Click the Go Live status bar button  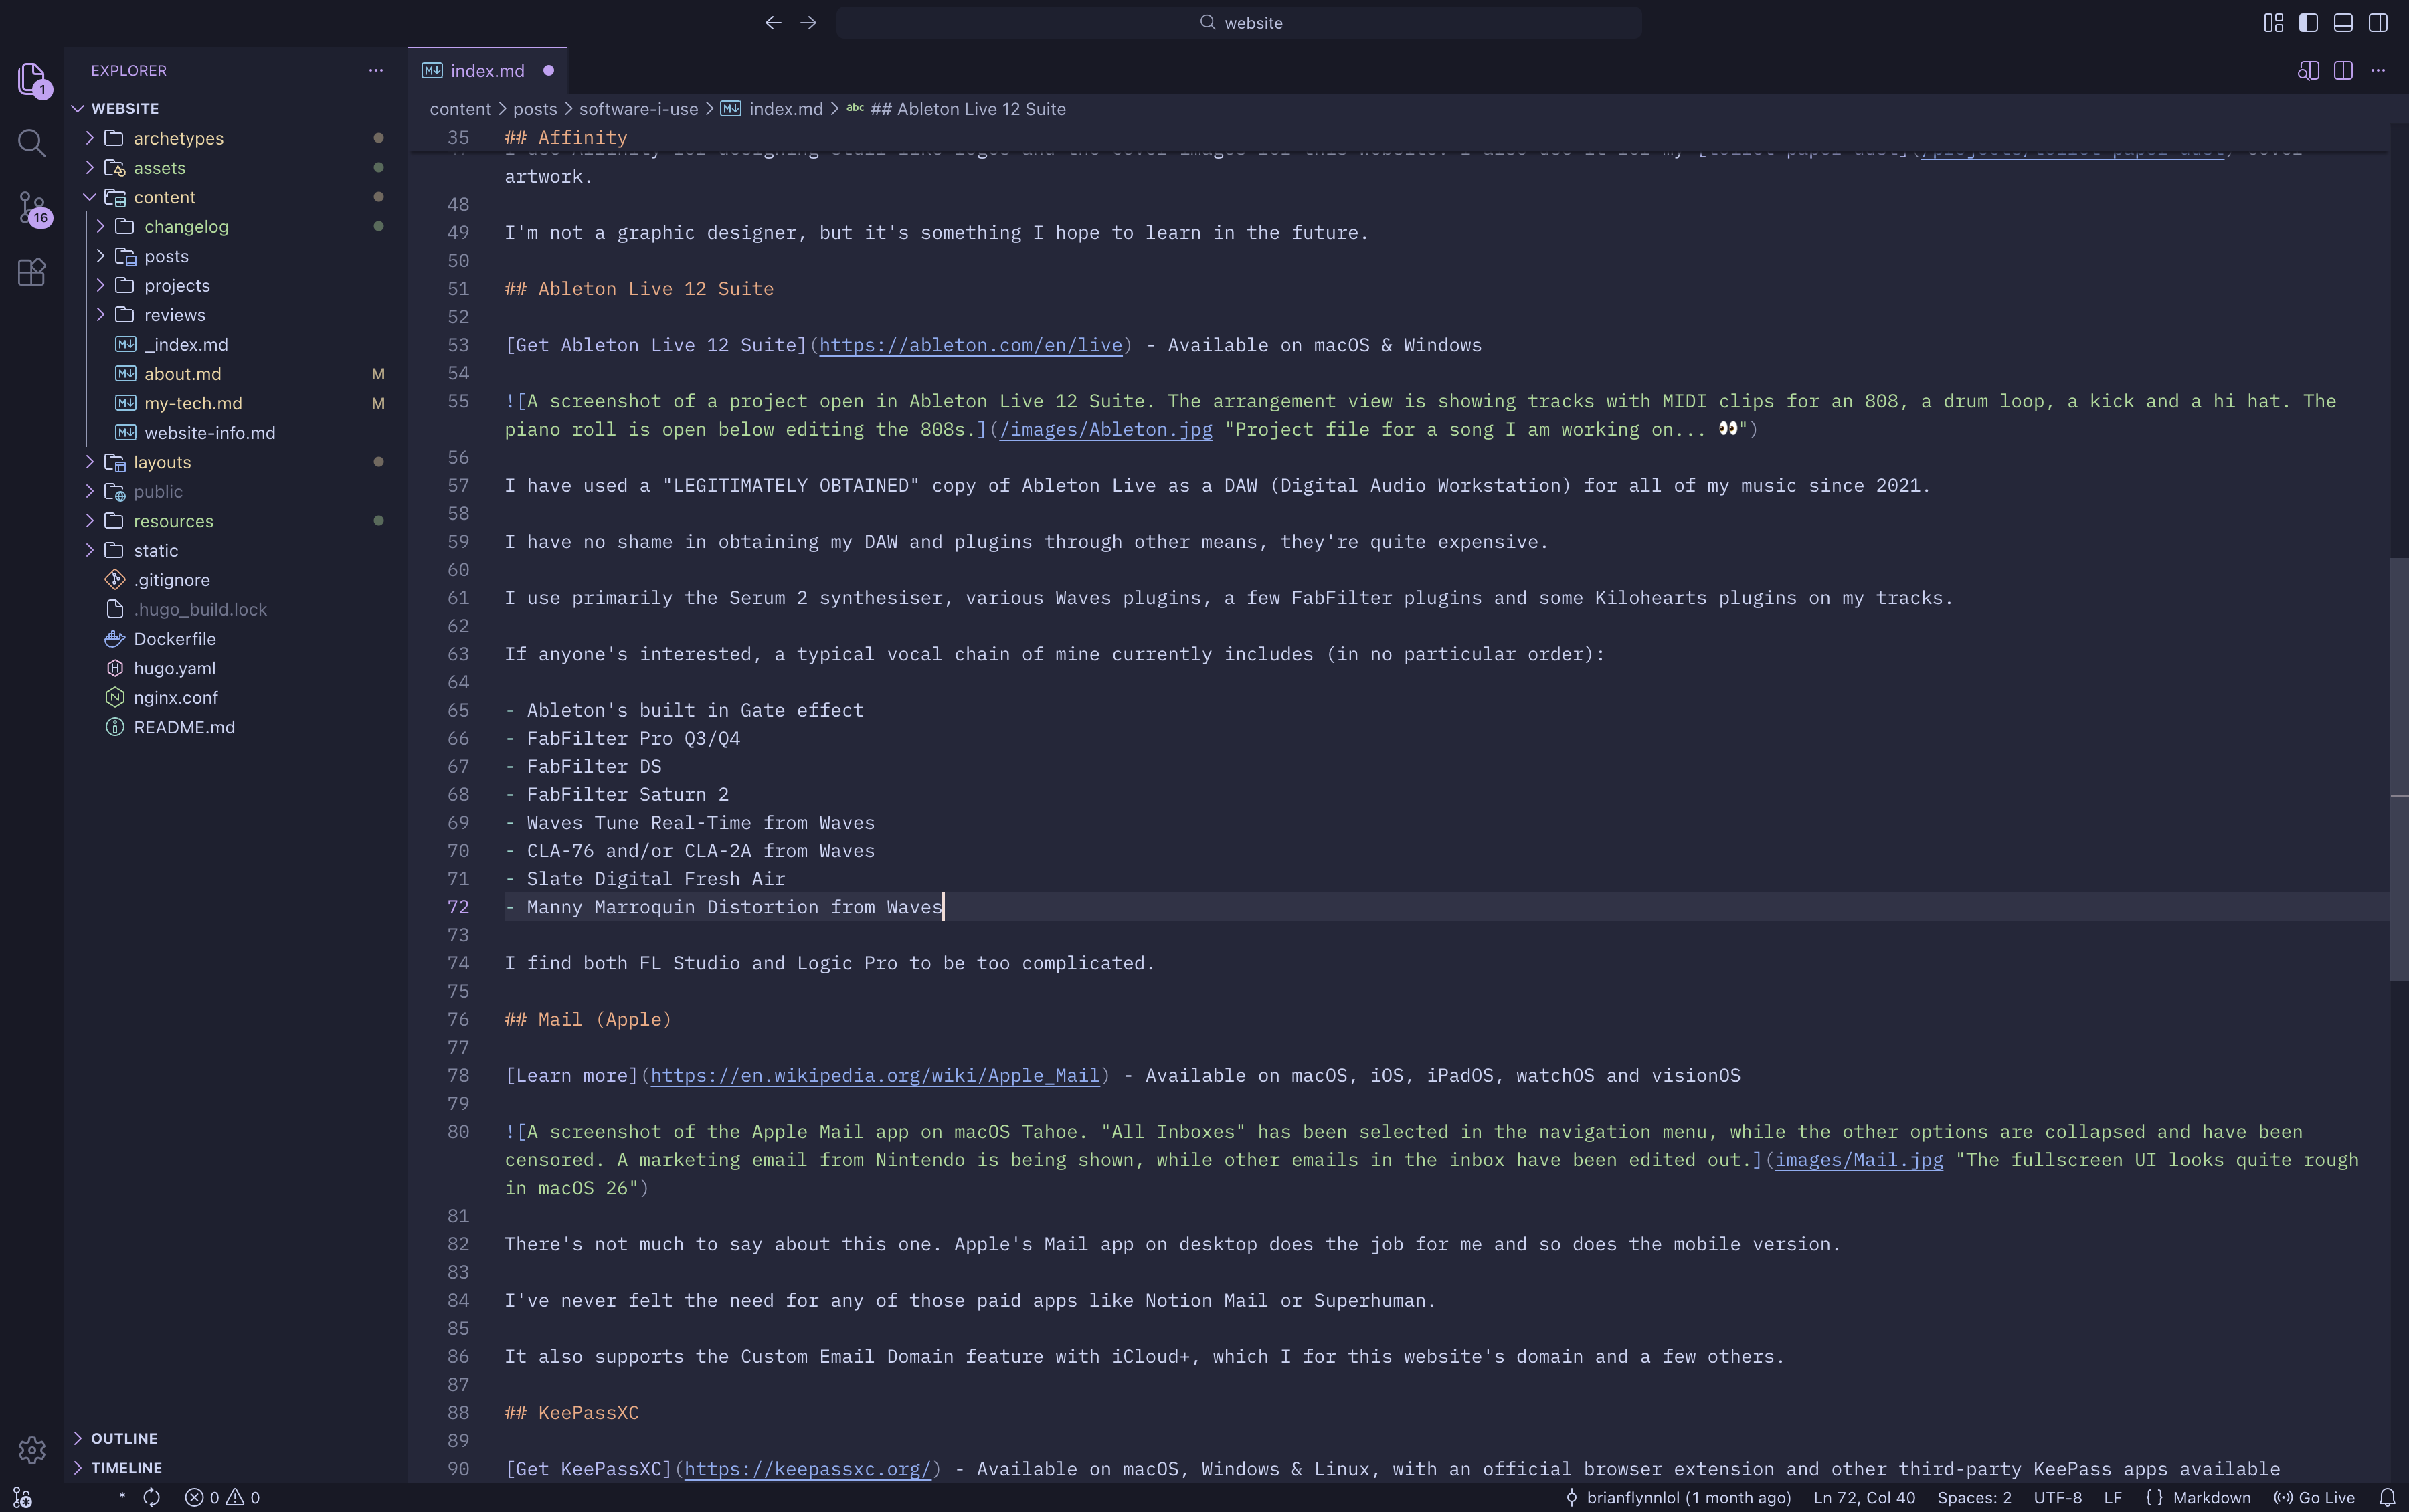click(x=2315, y=1497)
